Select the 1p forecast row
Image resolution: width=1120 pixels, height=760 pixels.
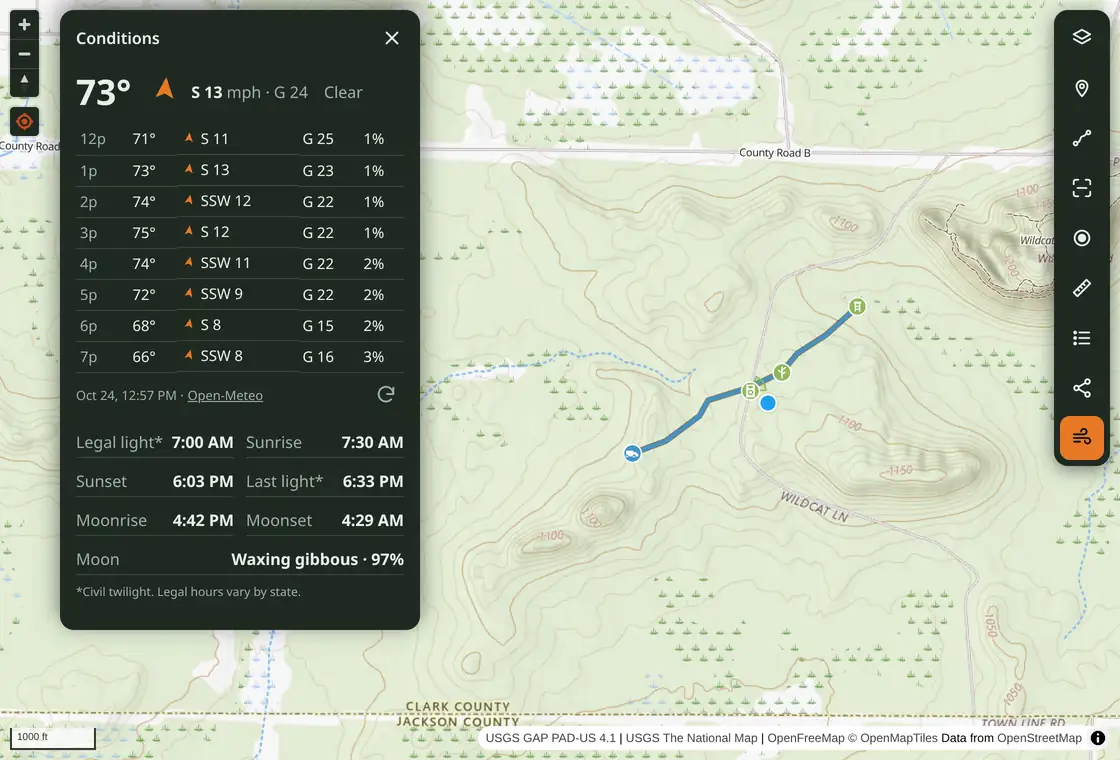[240, 170]
